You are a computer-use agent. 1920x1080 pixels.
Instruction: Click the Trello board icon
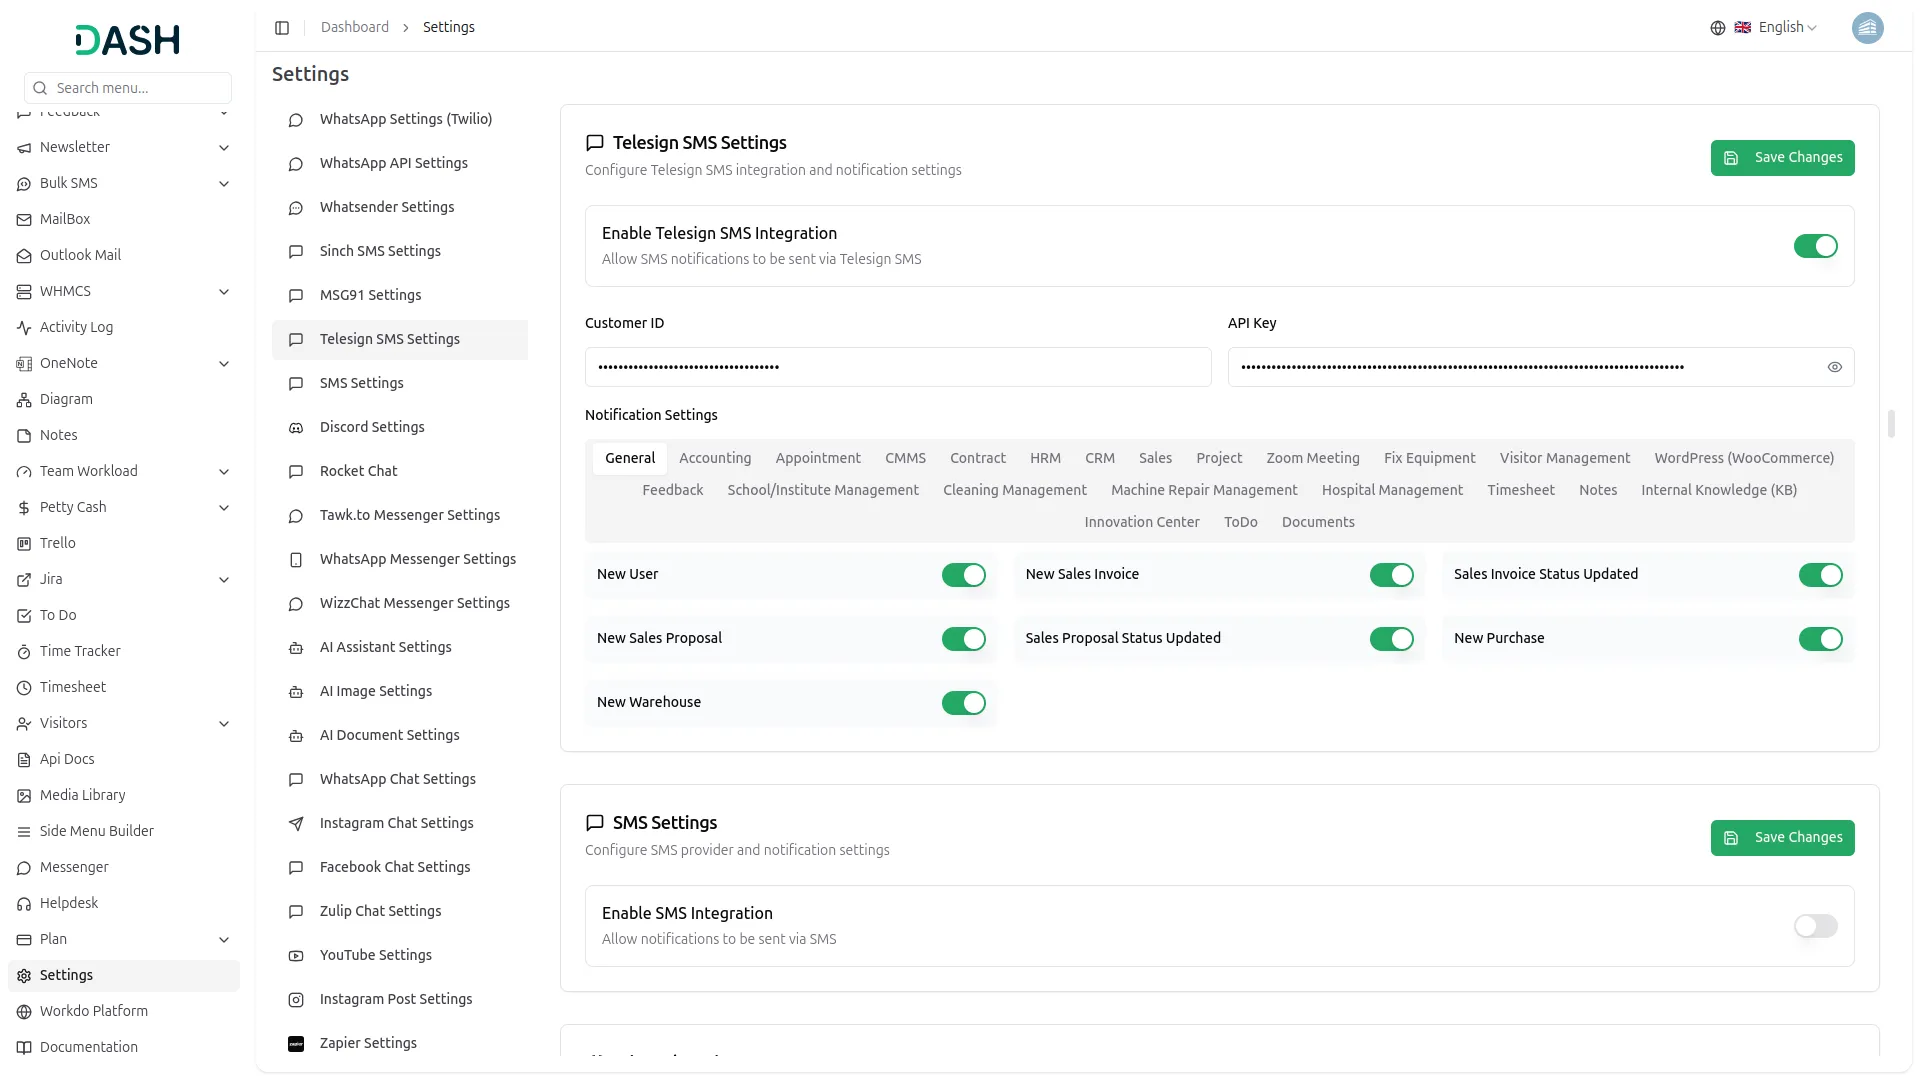(24, 544)
